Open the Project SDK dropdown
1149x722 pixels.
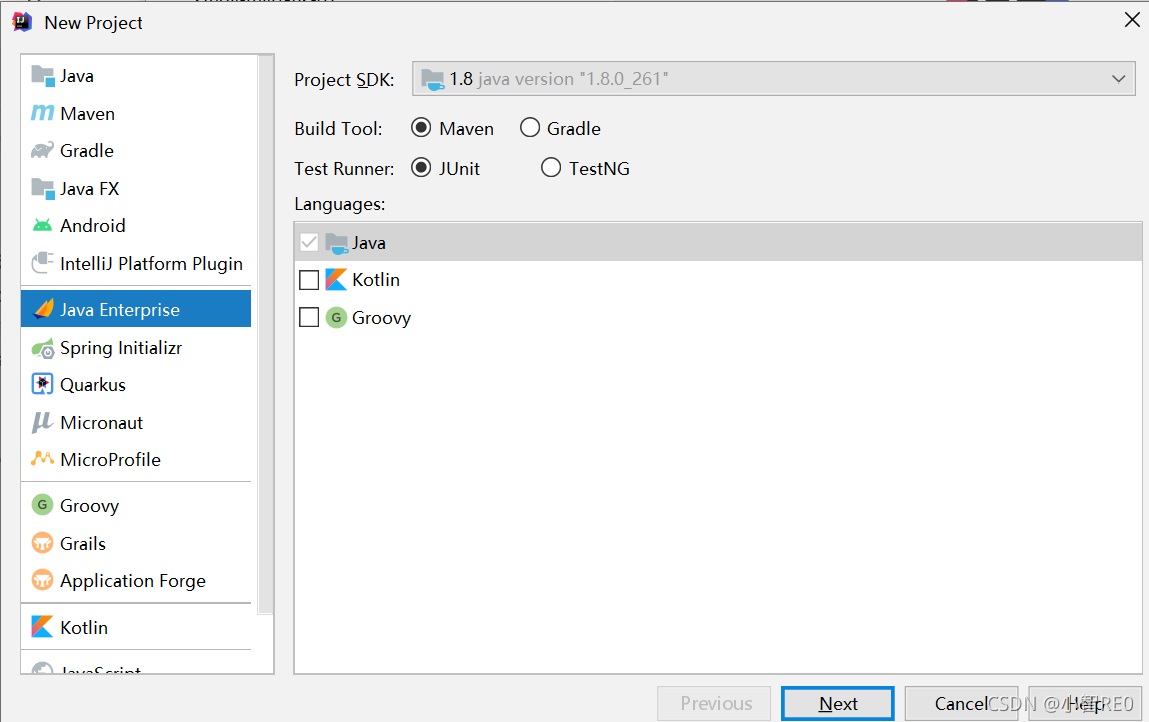point(773,78)
